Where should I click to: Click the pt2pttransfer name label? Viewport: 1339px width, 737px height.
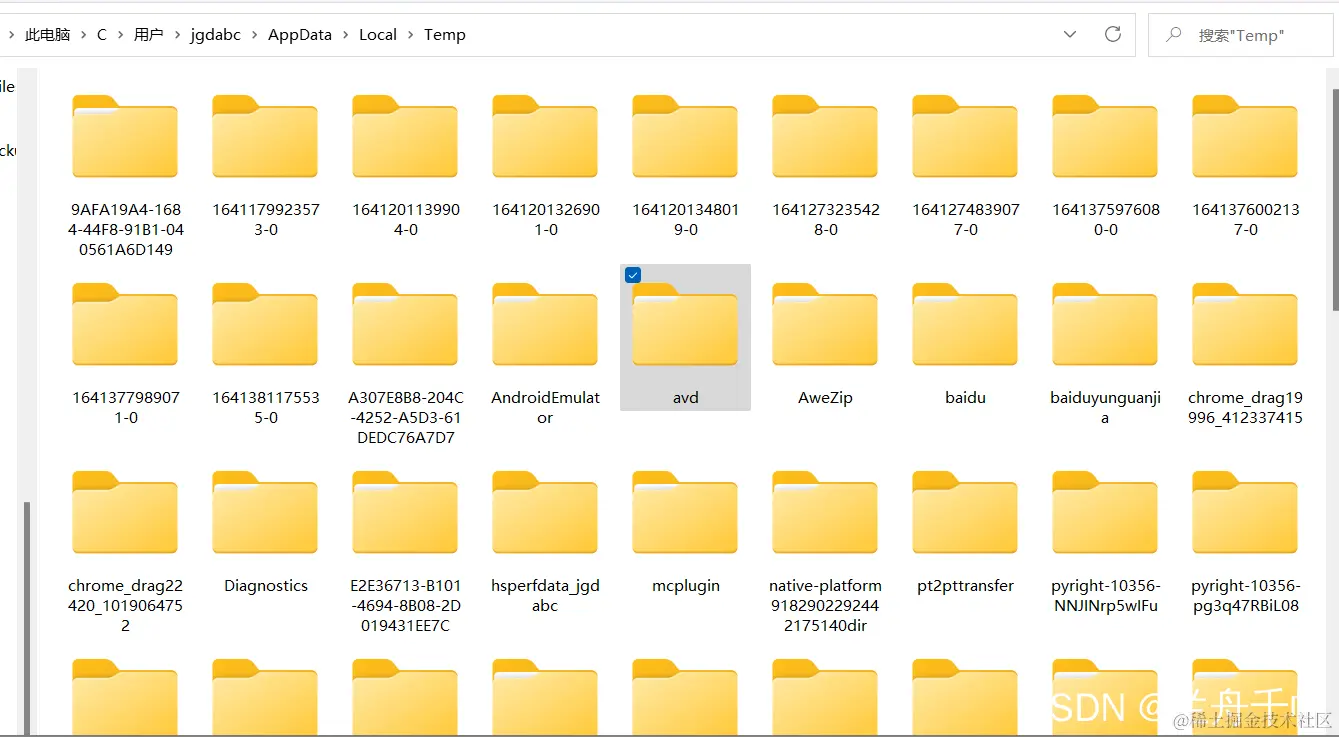click(965, 586)
